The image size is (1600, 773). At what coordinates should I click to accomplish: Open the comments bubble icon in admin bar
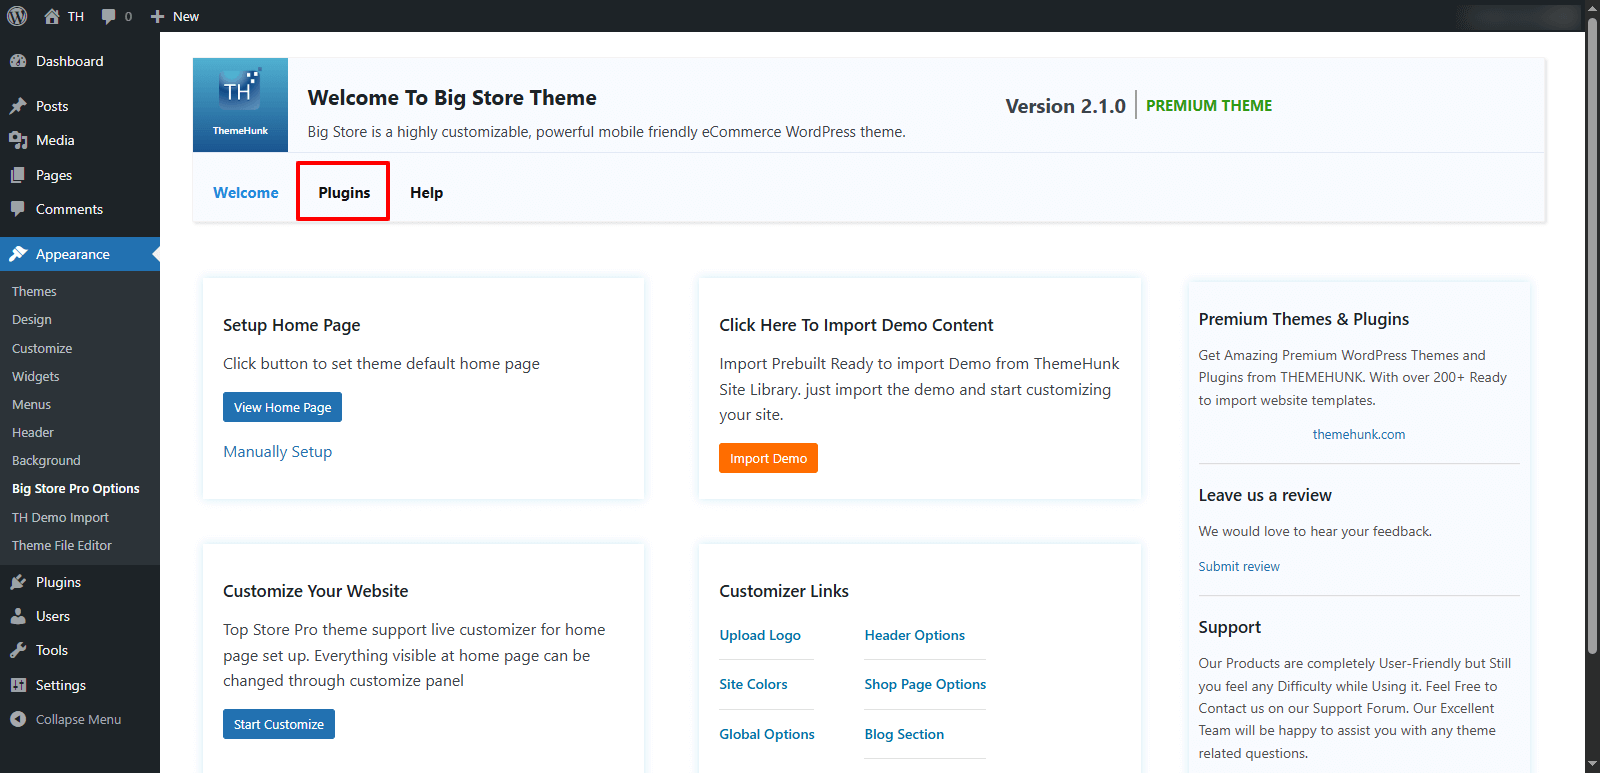click(109, 16)
